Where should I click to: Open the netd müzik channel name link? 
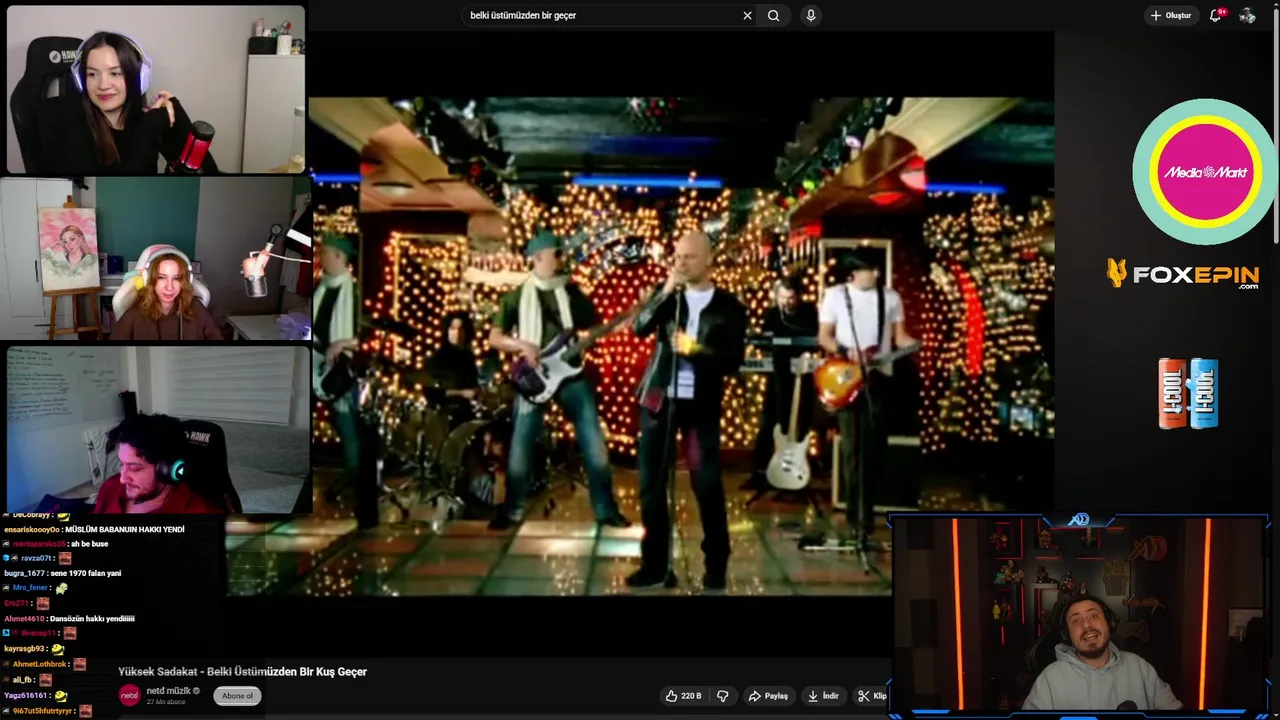[168, 691]
